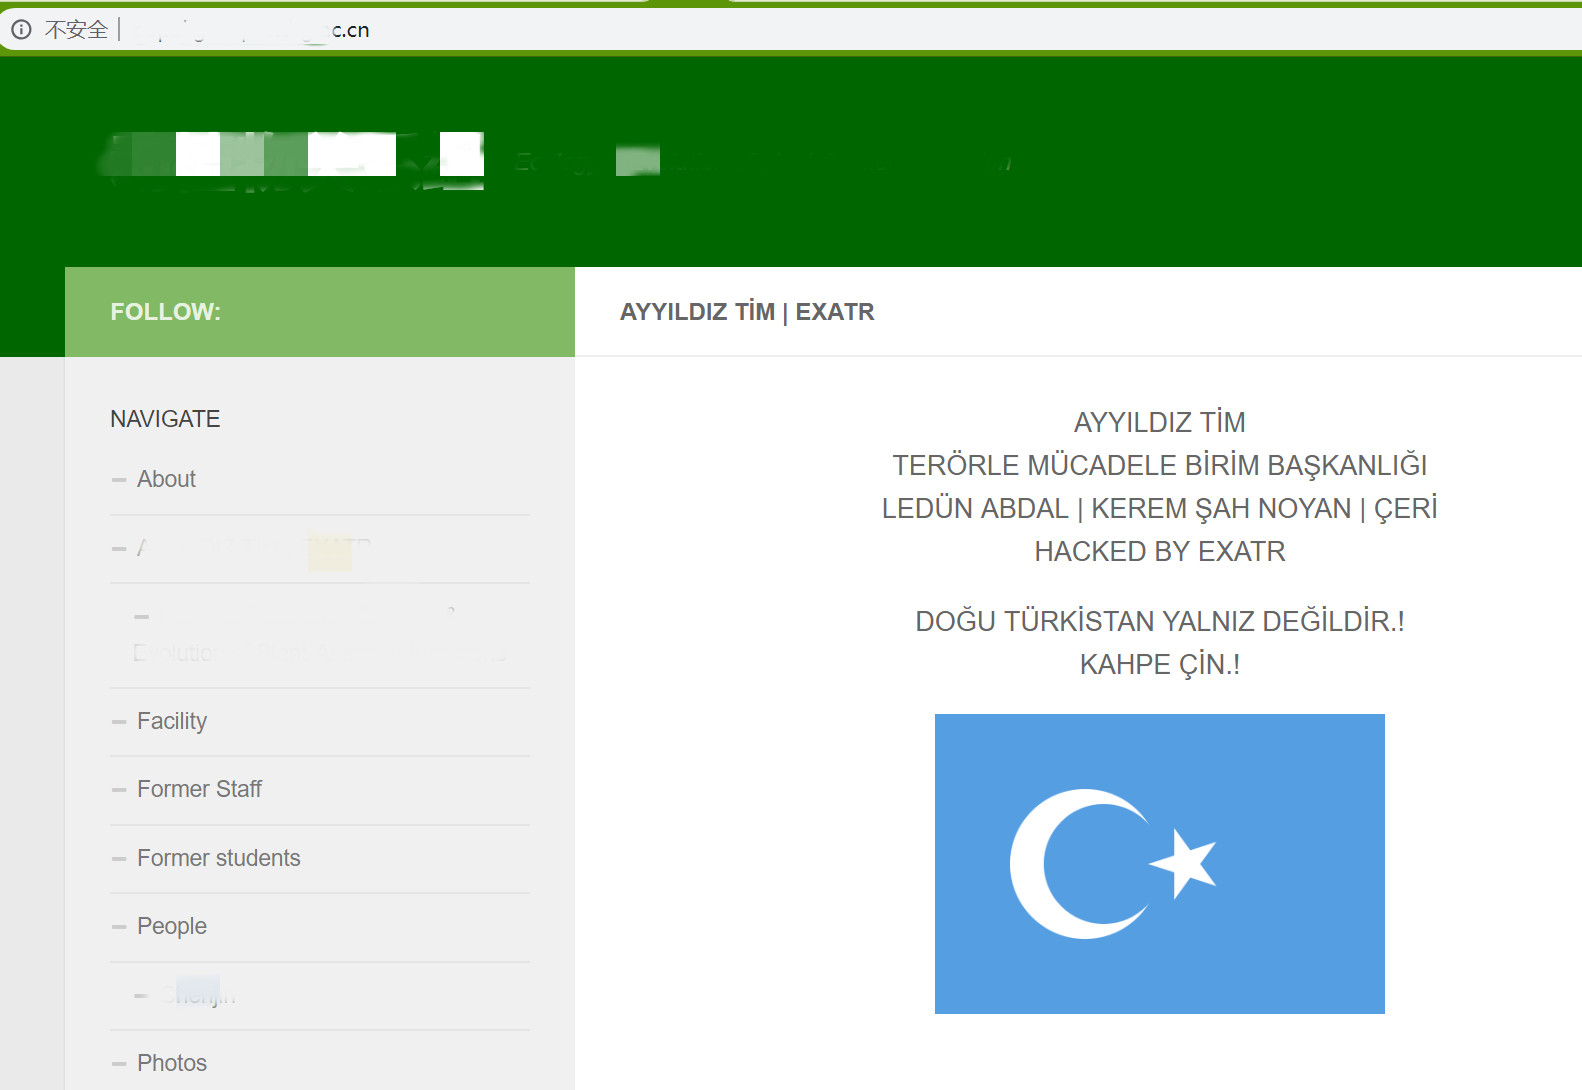Viewport: 1582px width, 1090px height.
Task: Click the 'TERÖRLE MÜCADELE BİRİM BAŞKANLIĞI' line
Action: point(1160,465)
